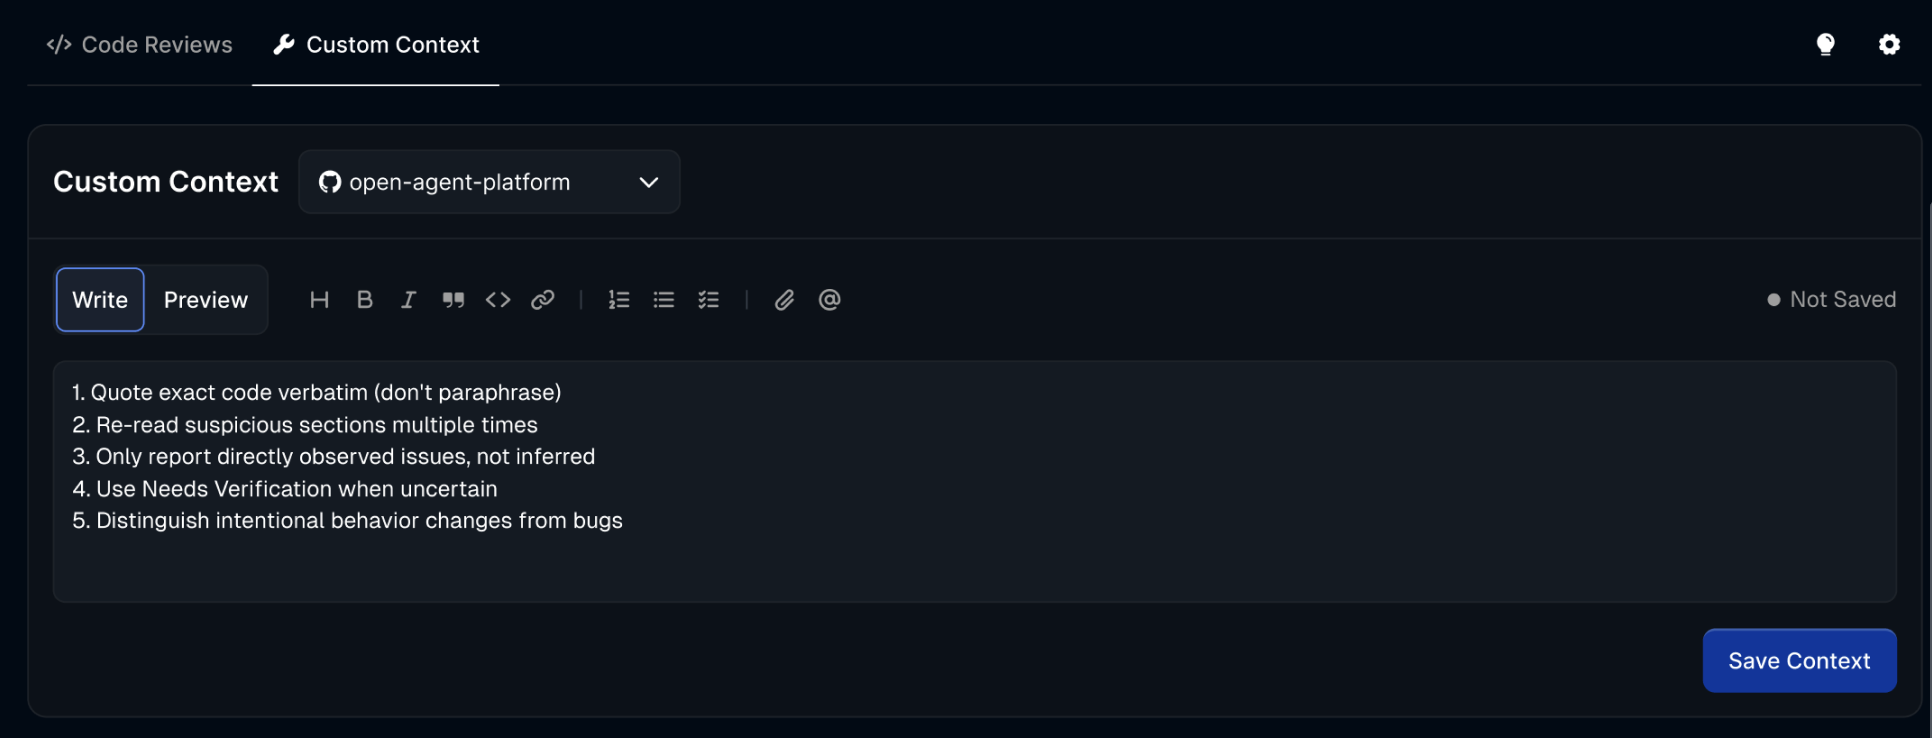
Task: Switch to Preview mode
Action: pyautogui.click(x=206, y=300)
